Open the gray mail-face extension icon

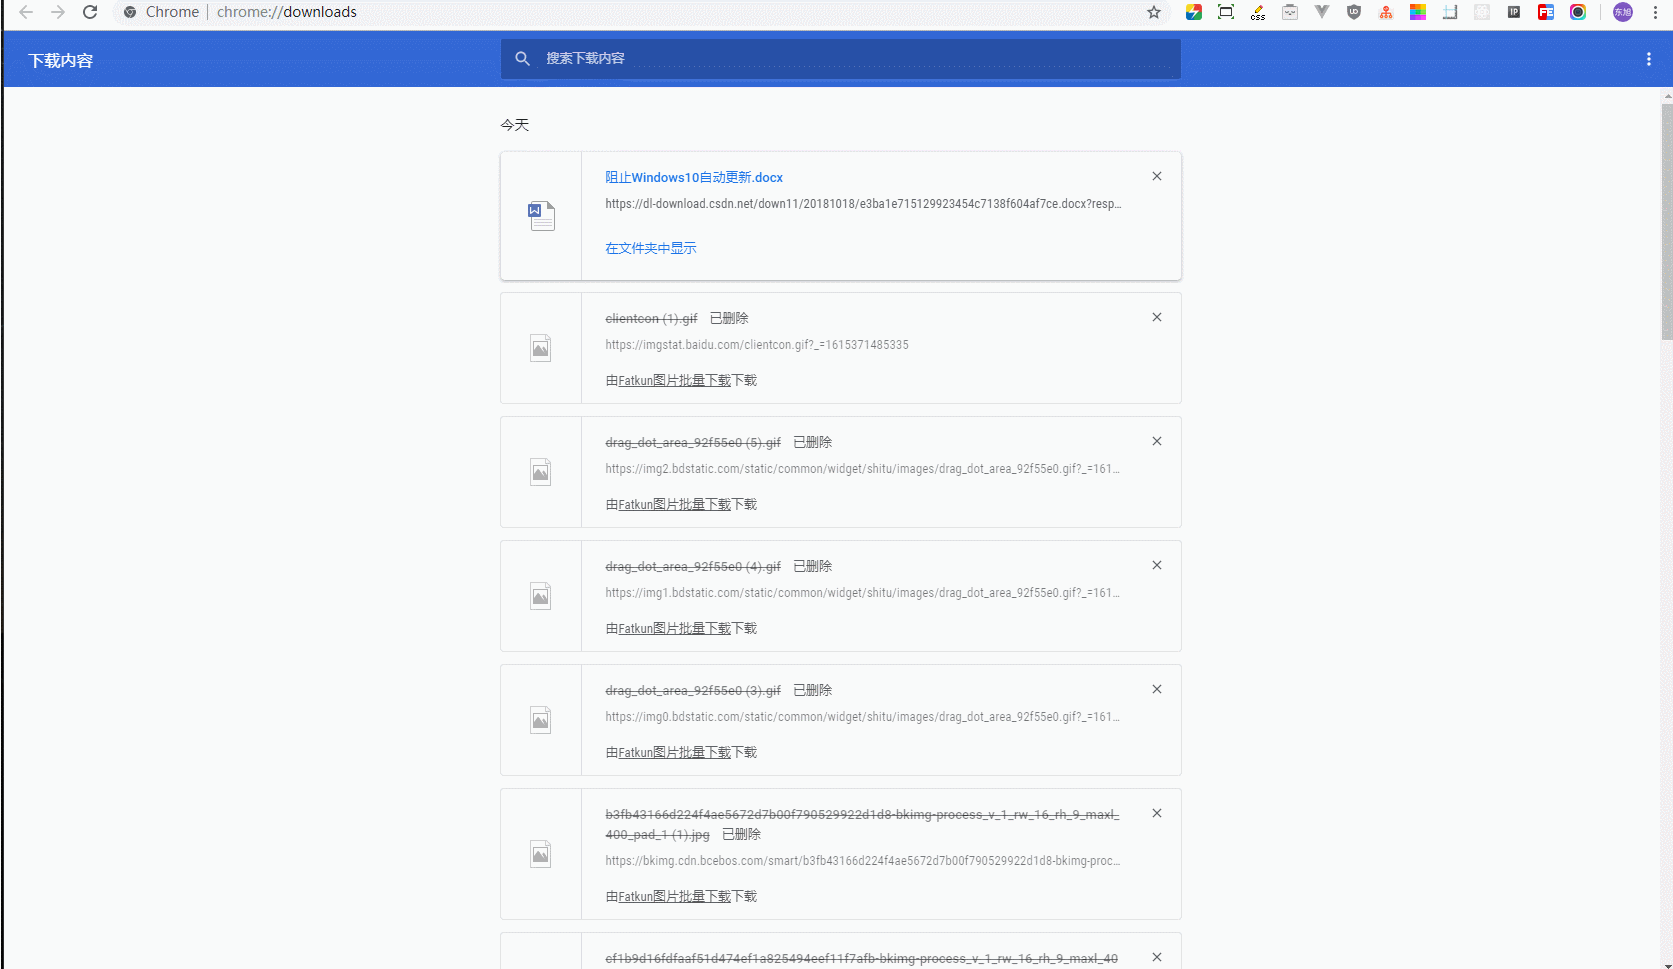[1290, 12]
